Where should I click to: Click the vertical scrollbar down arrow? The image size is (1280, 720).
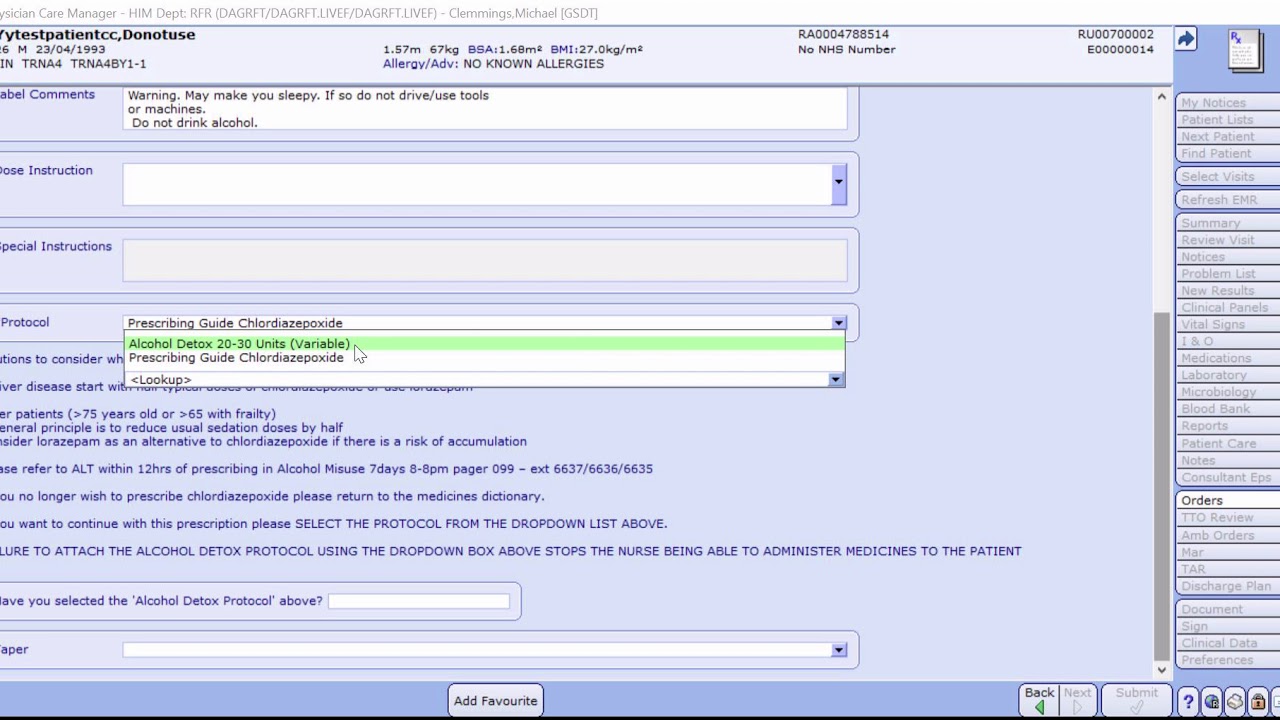pyautogui.click(x=1161, y=670)
